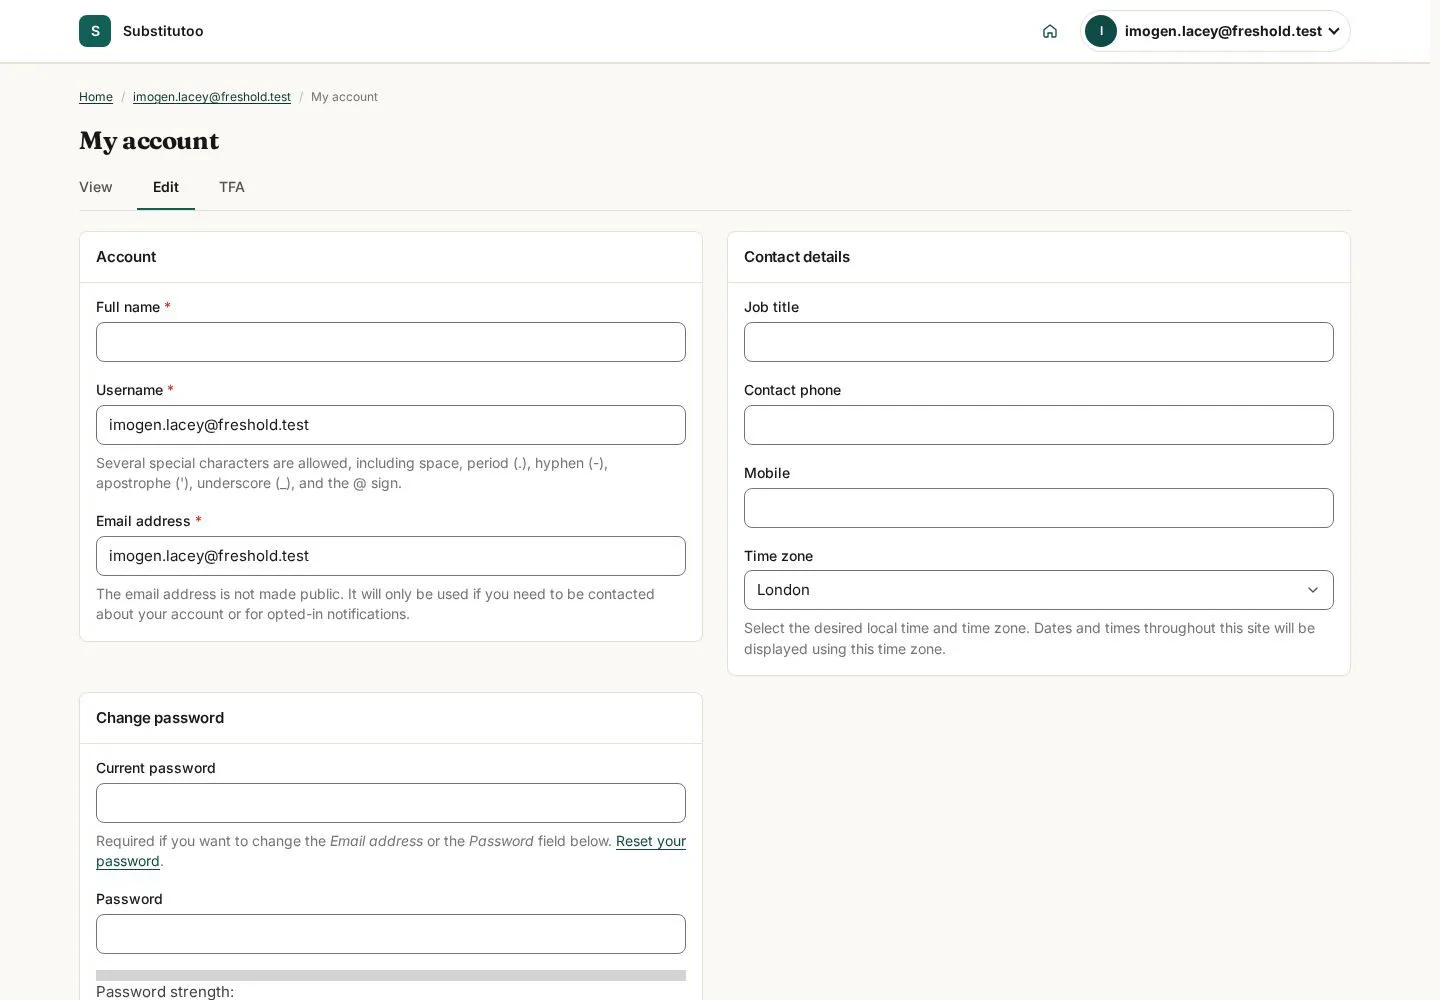Expand the imogen.lacey account menu

(x=1215, y=31)
